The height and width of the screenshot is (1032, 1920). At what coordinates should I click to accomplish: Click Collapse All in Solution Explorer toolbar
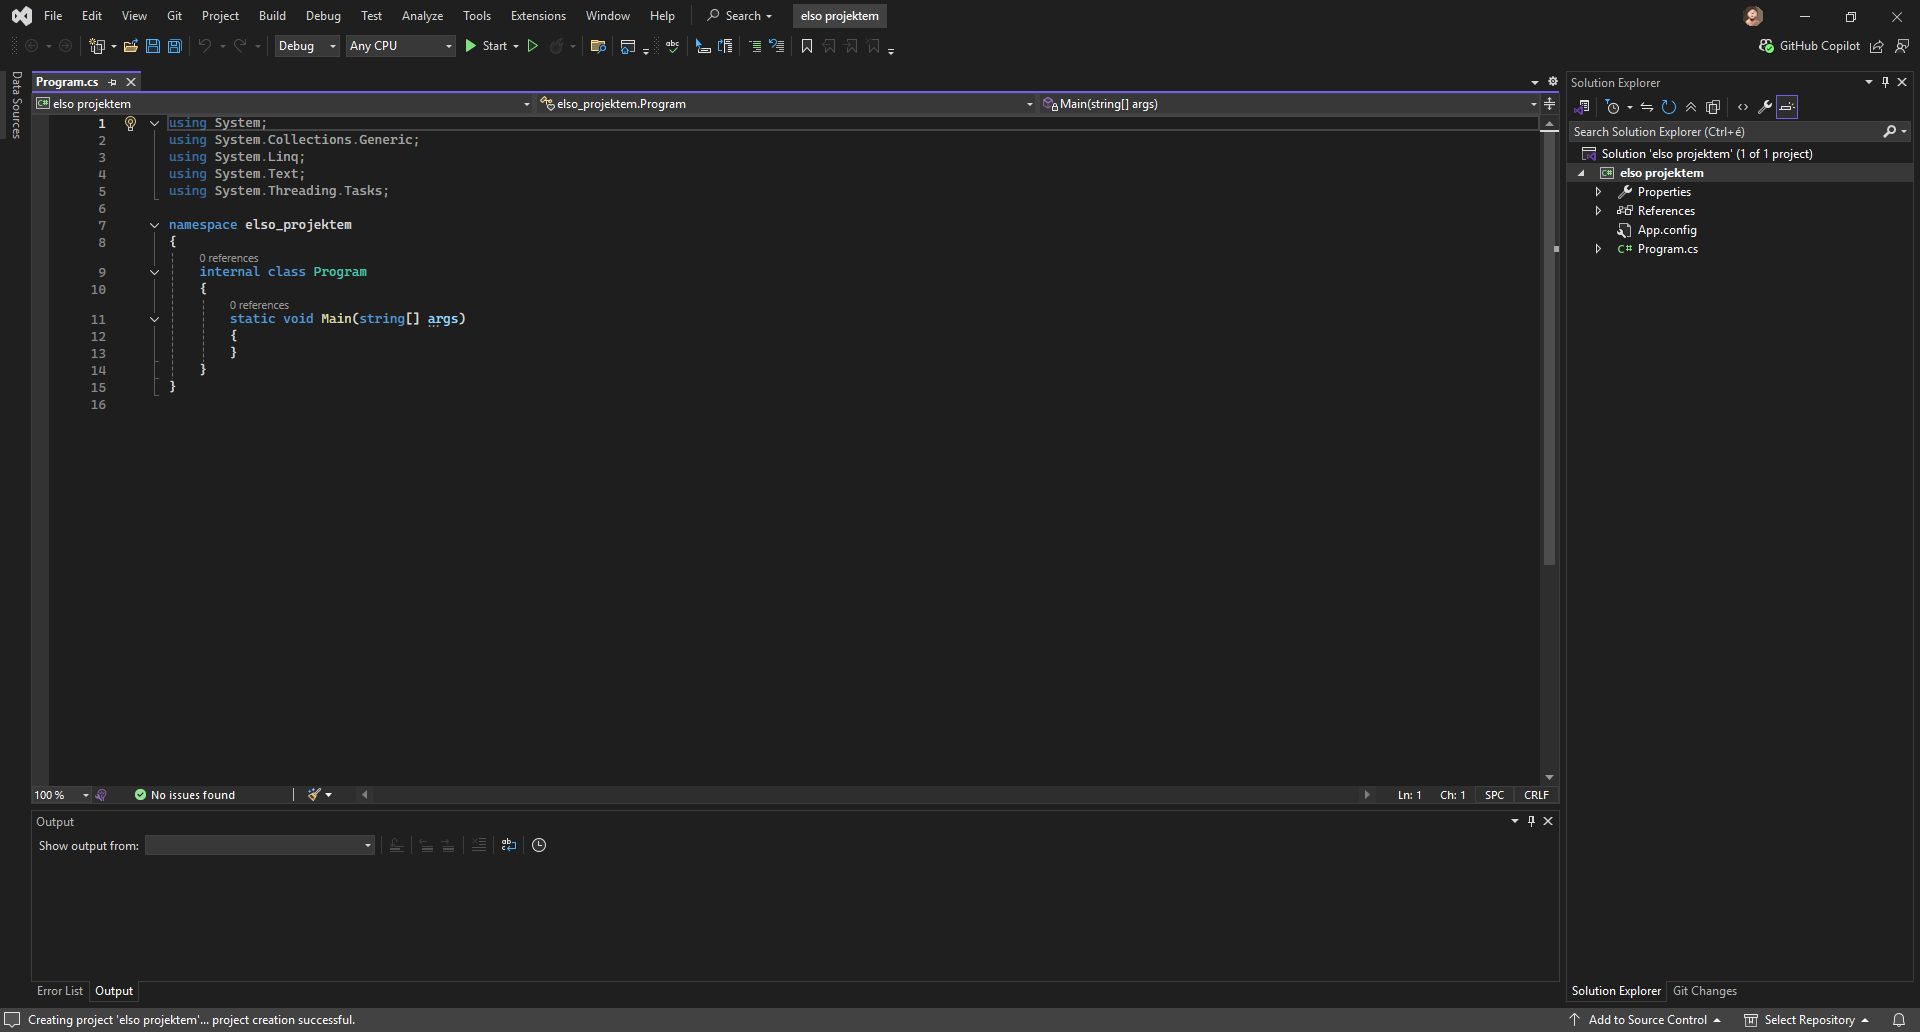click(1691, 107)
